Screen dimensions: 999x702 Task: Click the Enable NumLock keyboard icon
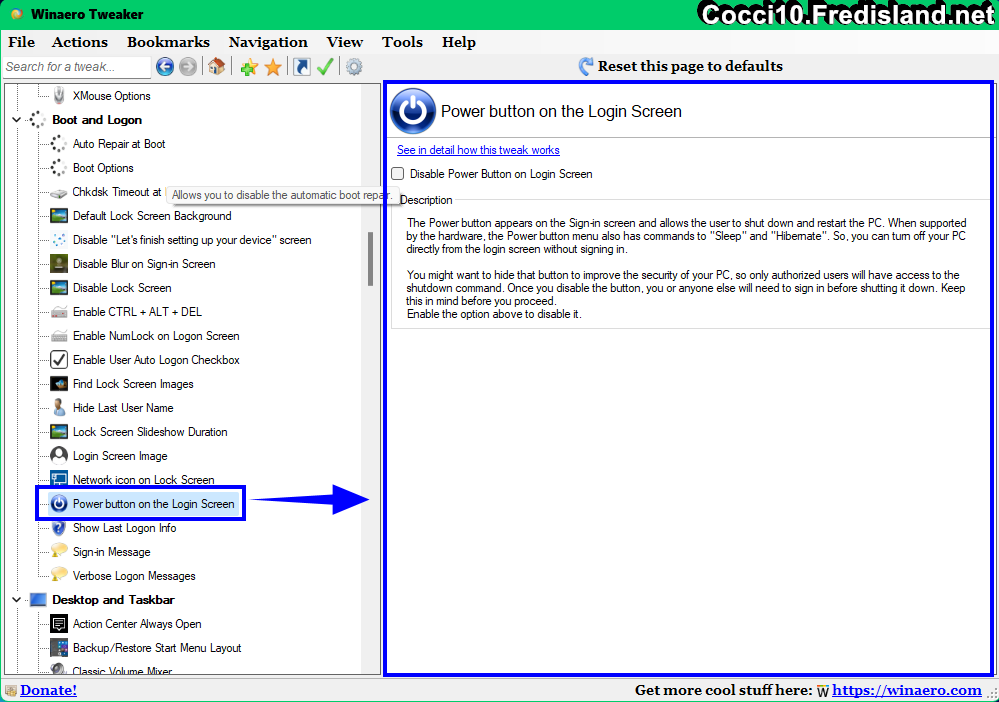tap(59, 336)
